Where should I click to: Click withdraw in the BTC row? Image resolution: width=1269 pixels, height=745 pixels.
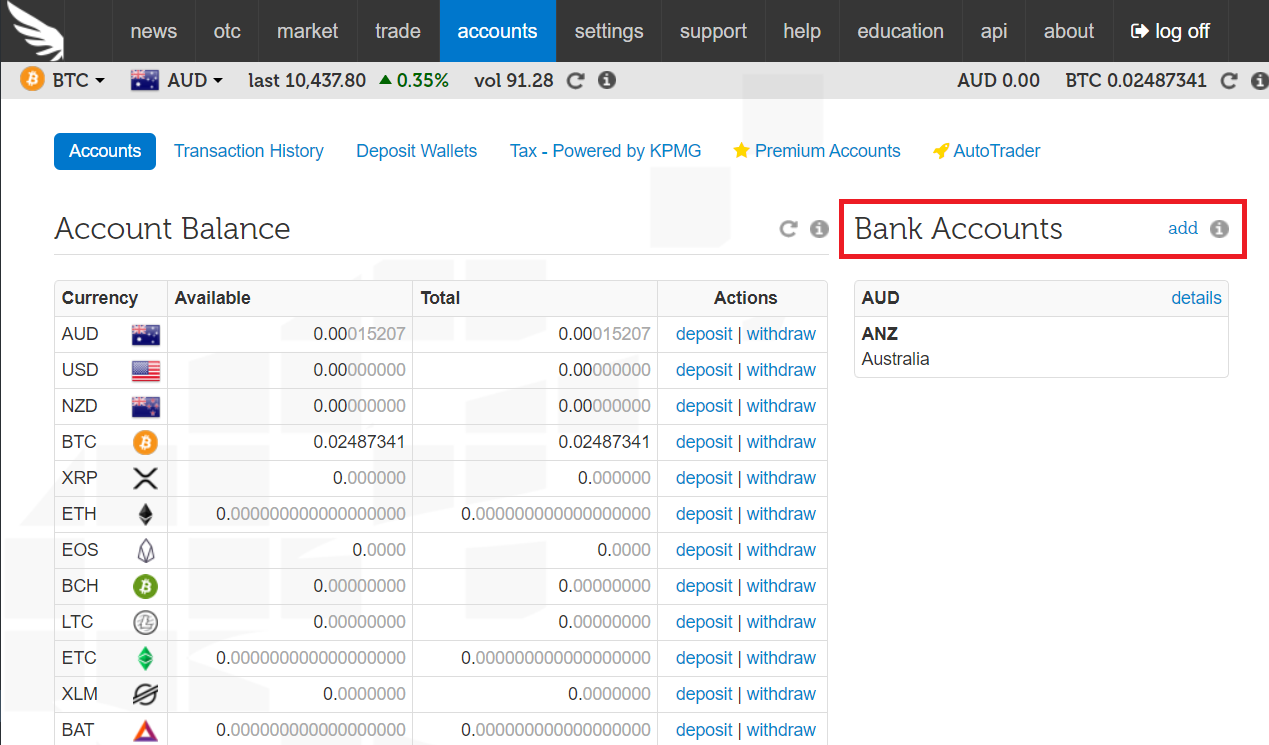[781, 442]
